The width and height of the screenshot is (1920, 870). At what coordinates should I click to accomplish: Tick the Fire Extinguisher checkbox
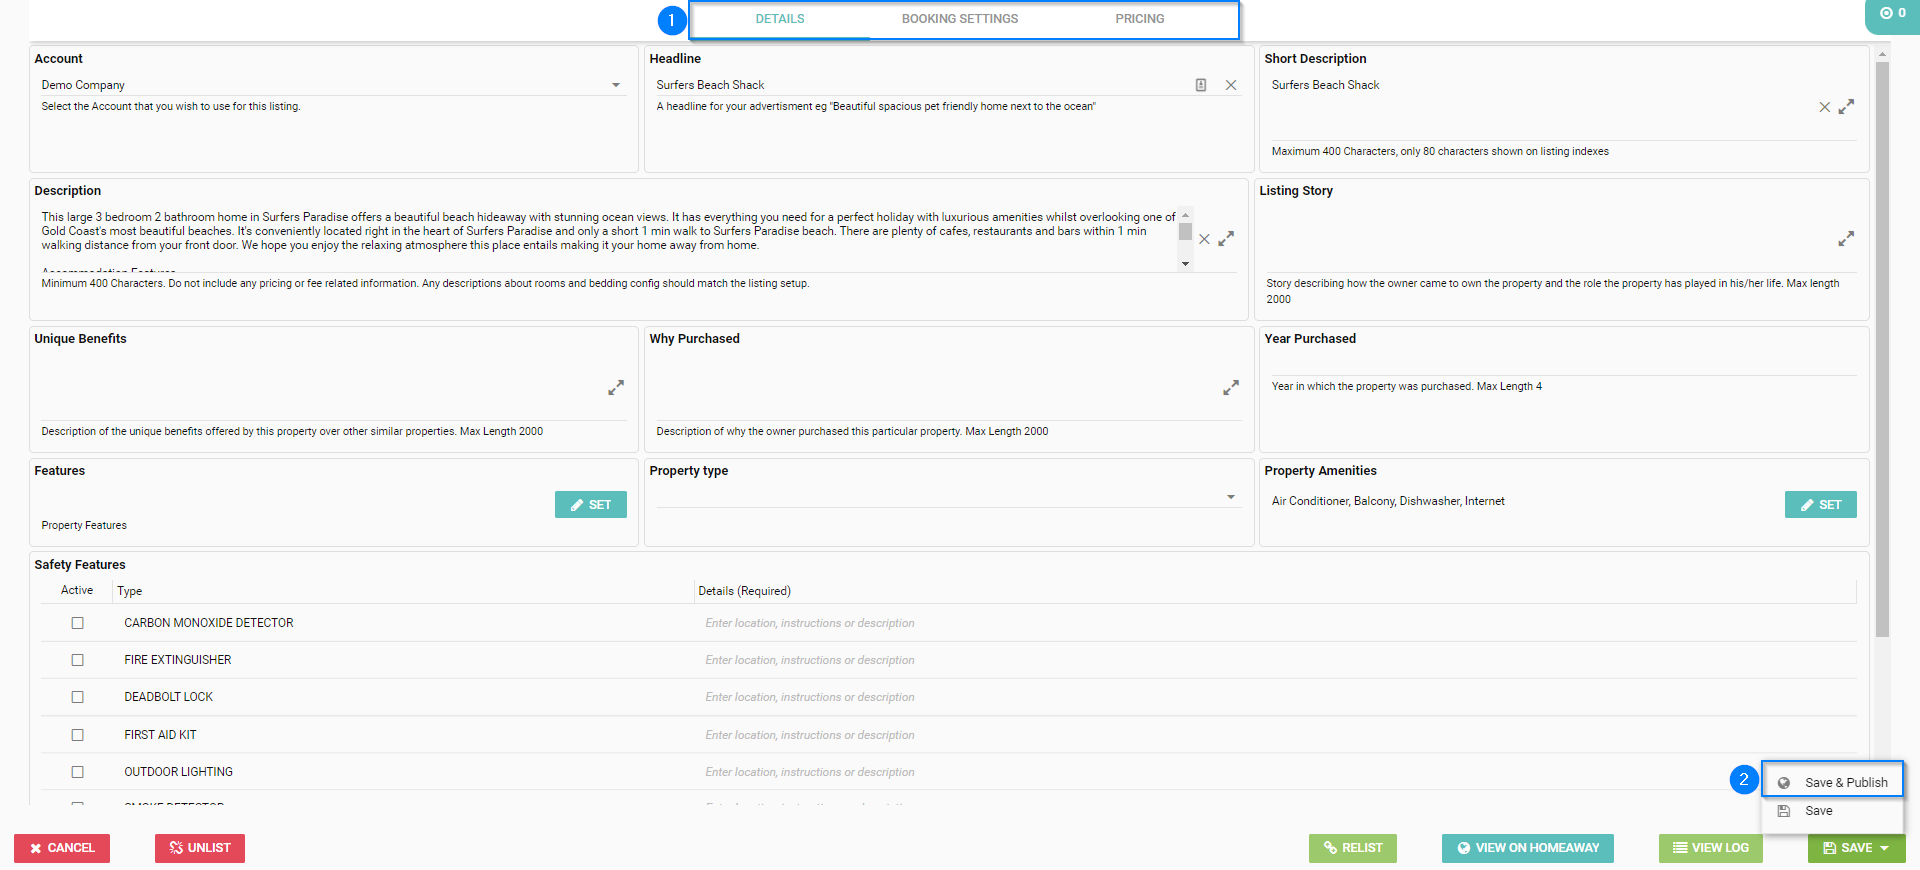[77, 660]
